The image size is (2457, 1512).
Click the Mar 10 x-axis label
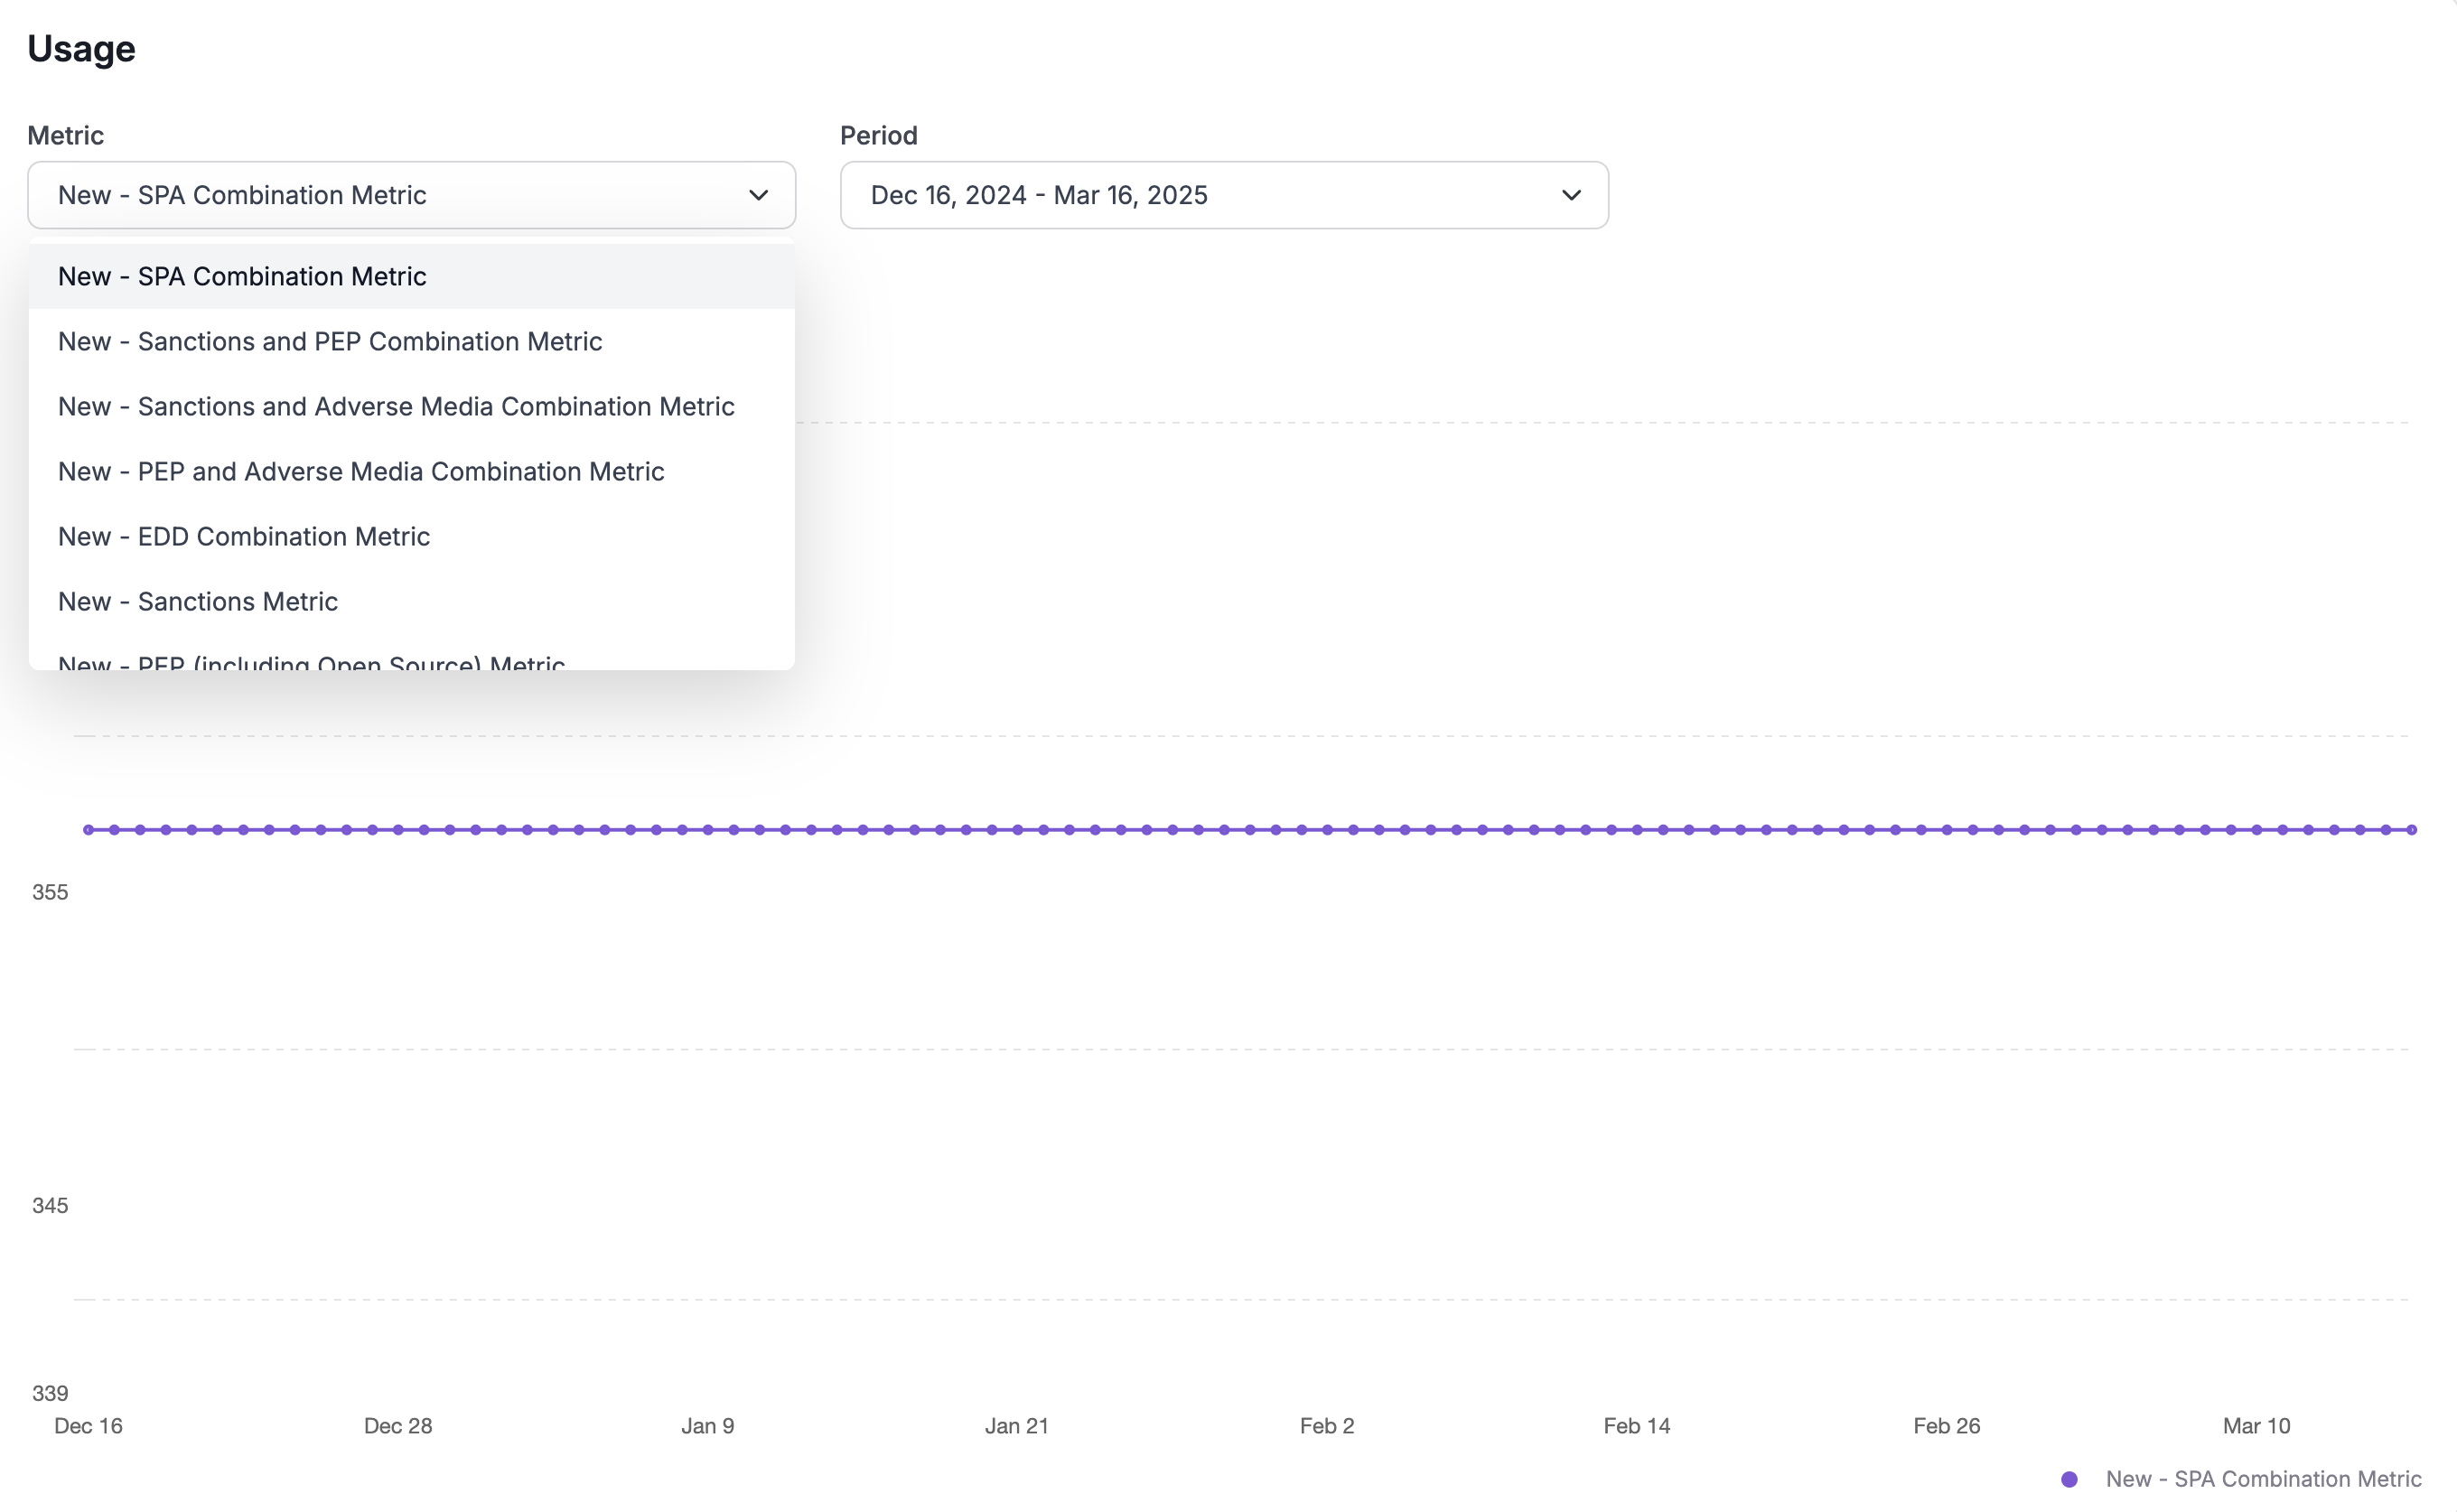pyautogui.click(x=2255, y=1426)
